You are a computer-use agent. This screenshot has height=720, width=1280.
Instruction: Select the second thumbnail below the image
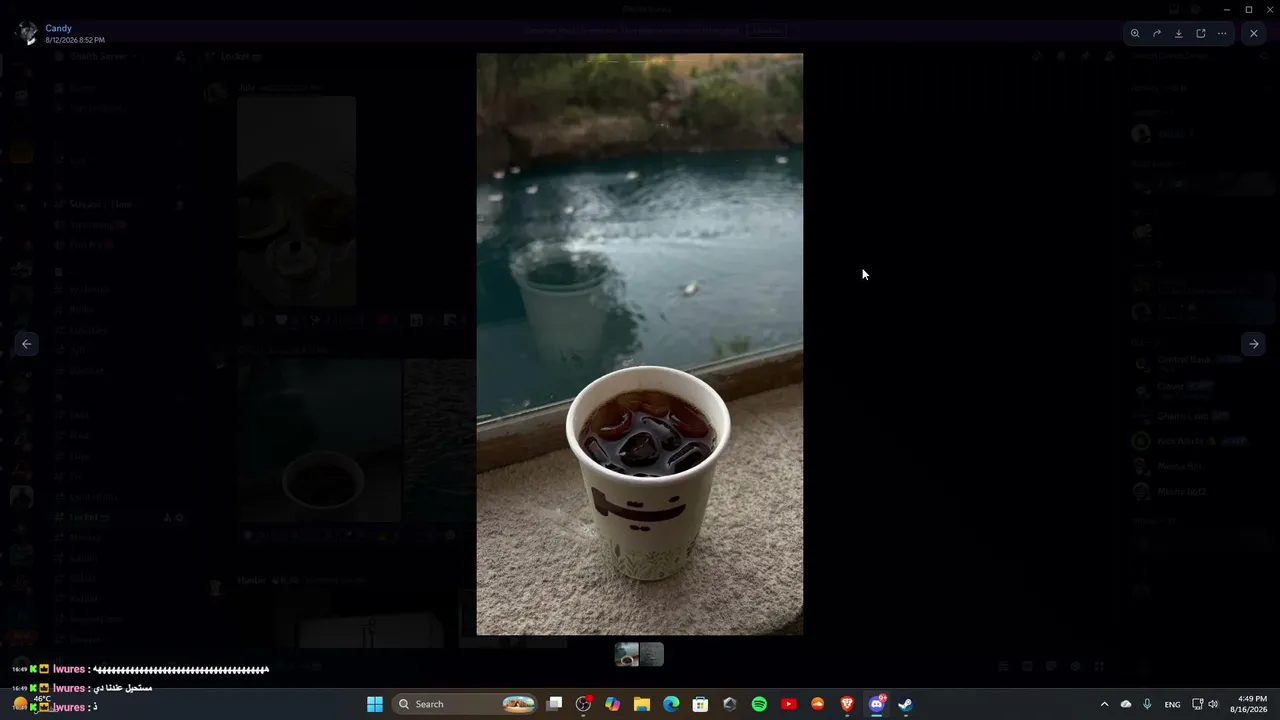[x=652, y=654]
